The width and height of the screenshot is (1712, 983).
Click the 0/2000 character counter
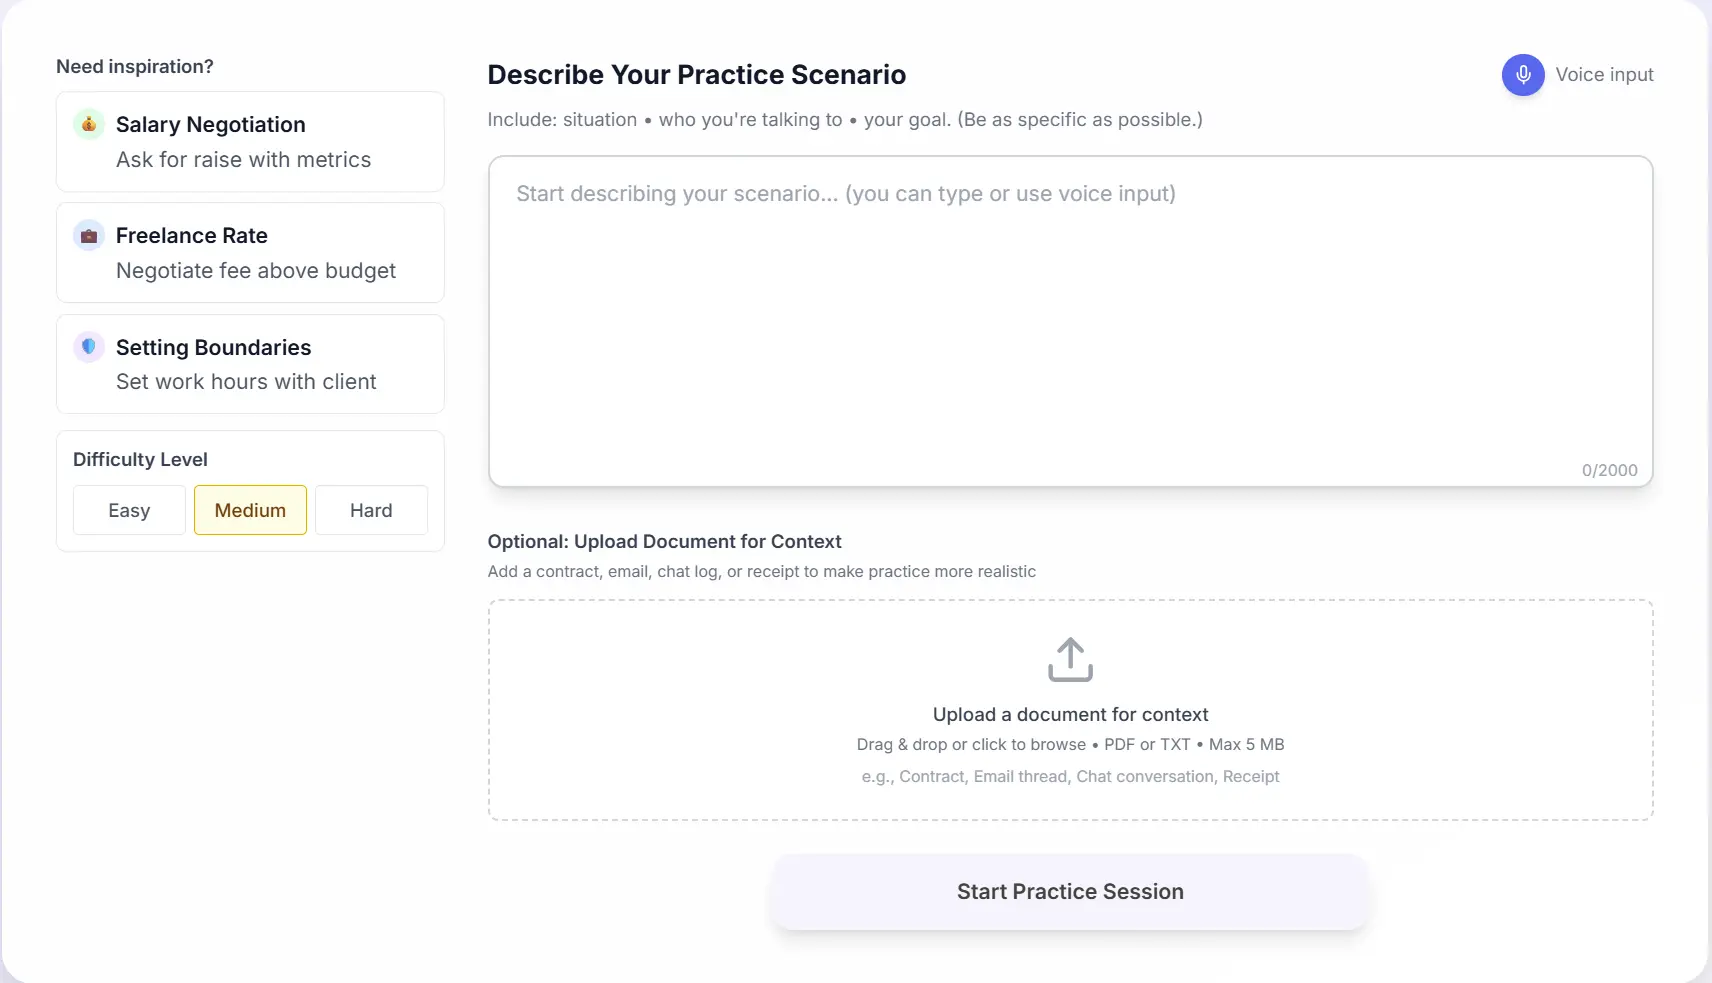pyautogui.click(x=1610, y=469)
